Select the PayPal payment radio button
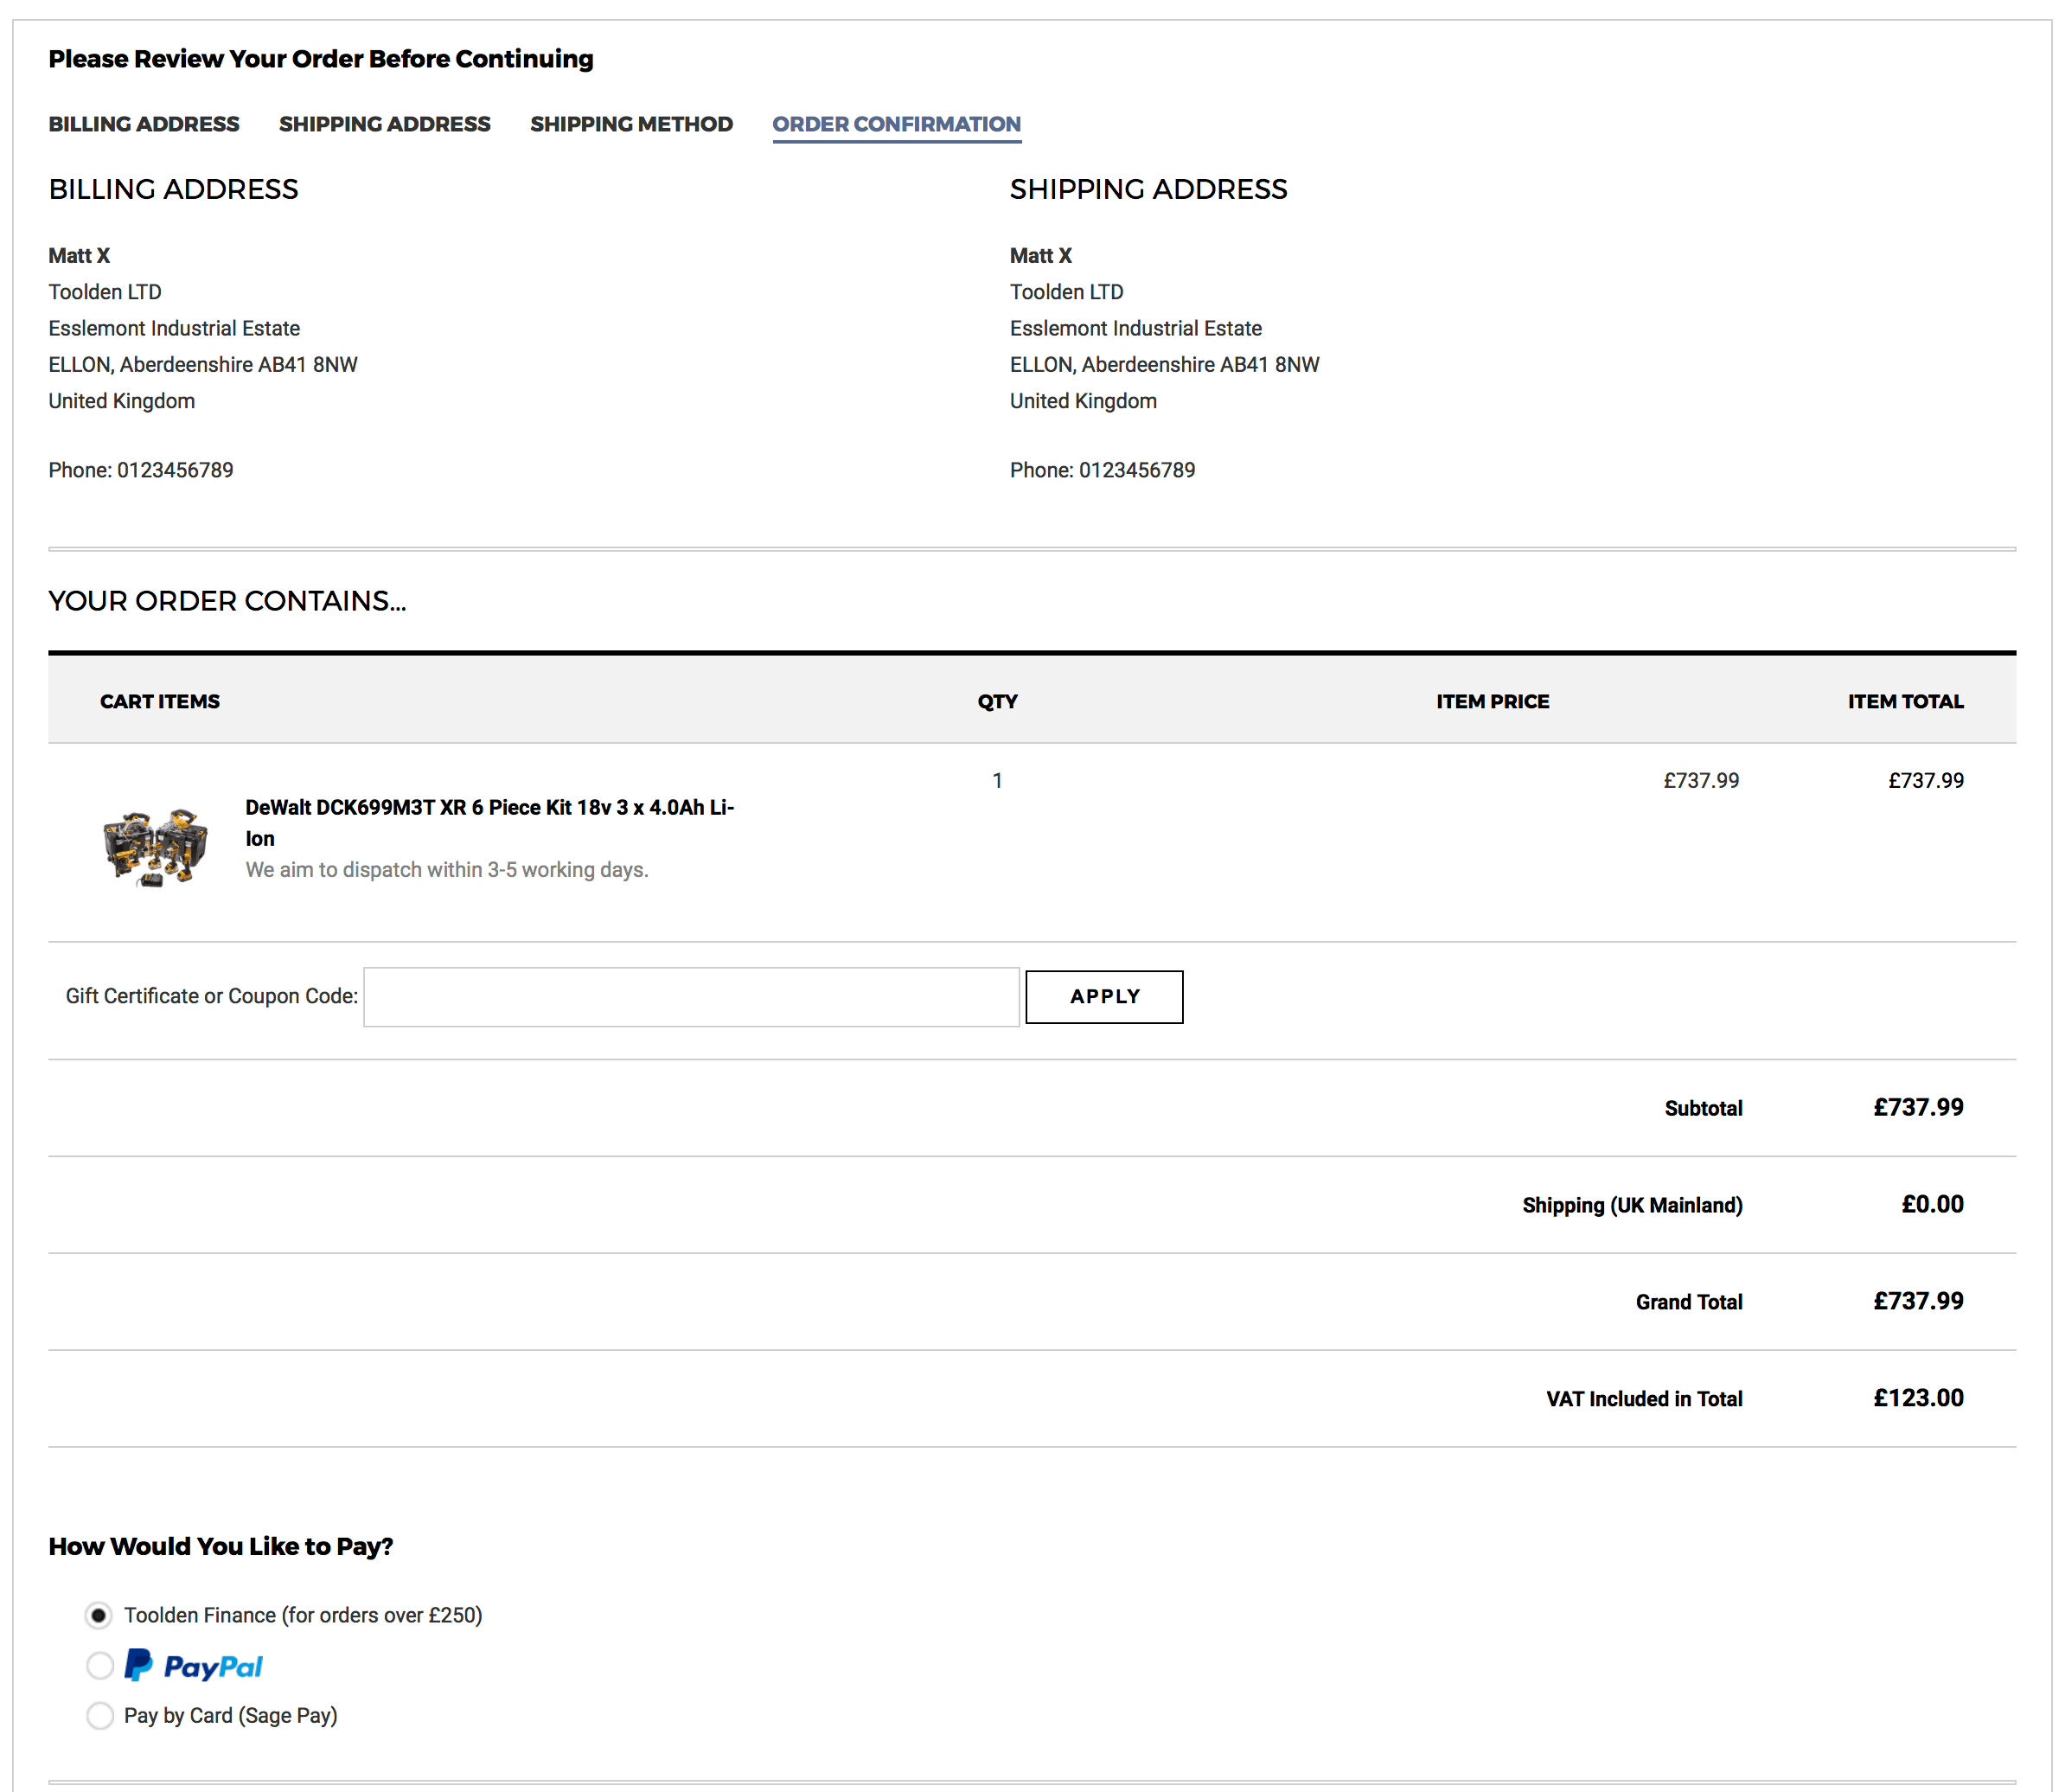This screenshot has width=2065, height=1792. coord(100,1666)
